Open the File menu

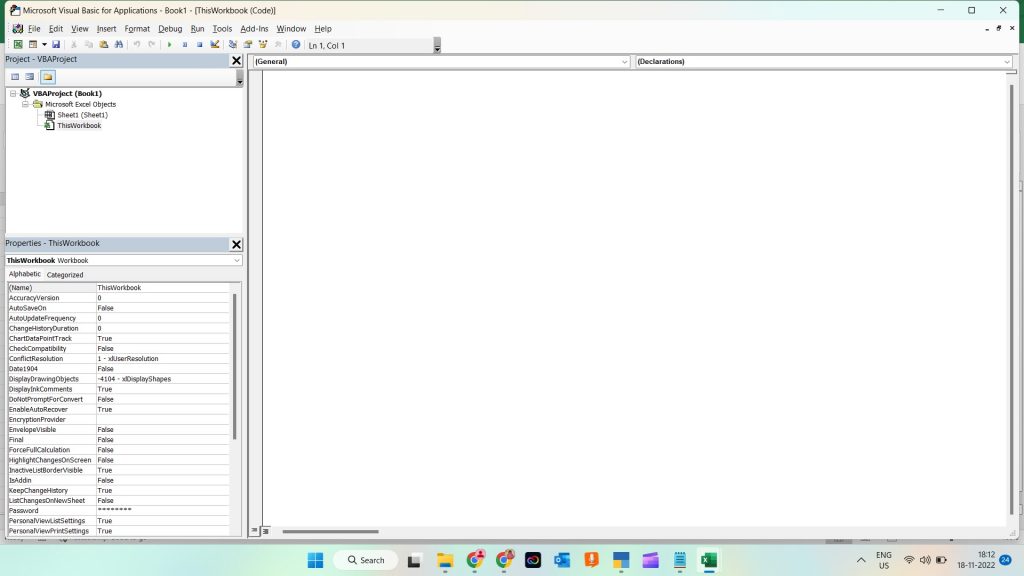coord(34,29)
